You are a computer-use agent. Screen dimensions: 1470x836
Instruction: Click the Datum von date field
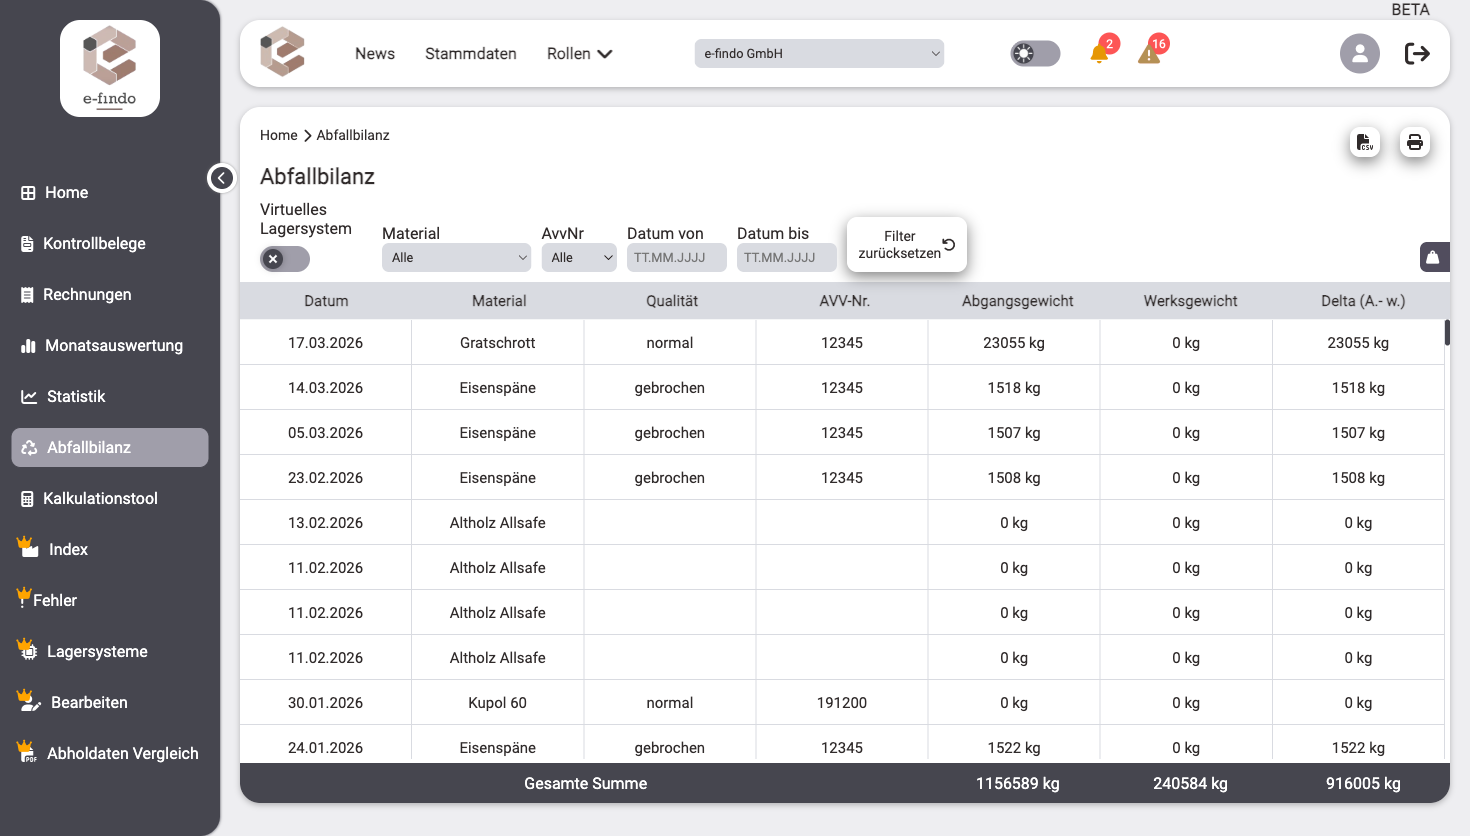pos(676,258)
